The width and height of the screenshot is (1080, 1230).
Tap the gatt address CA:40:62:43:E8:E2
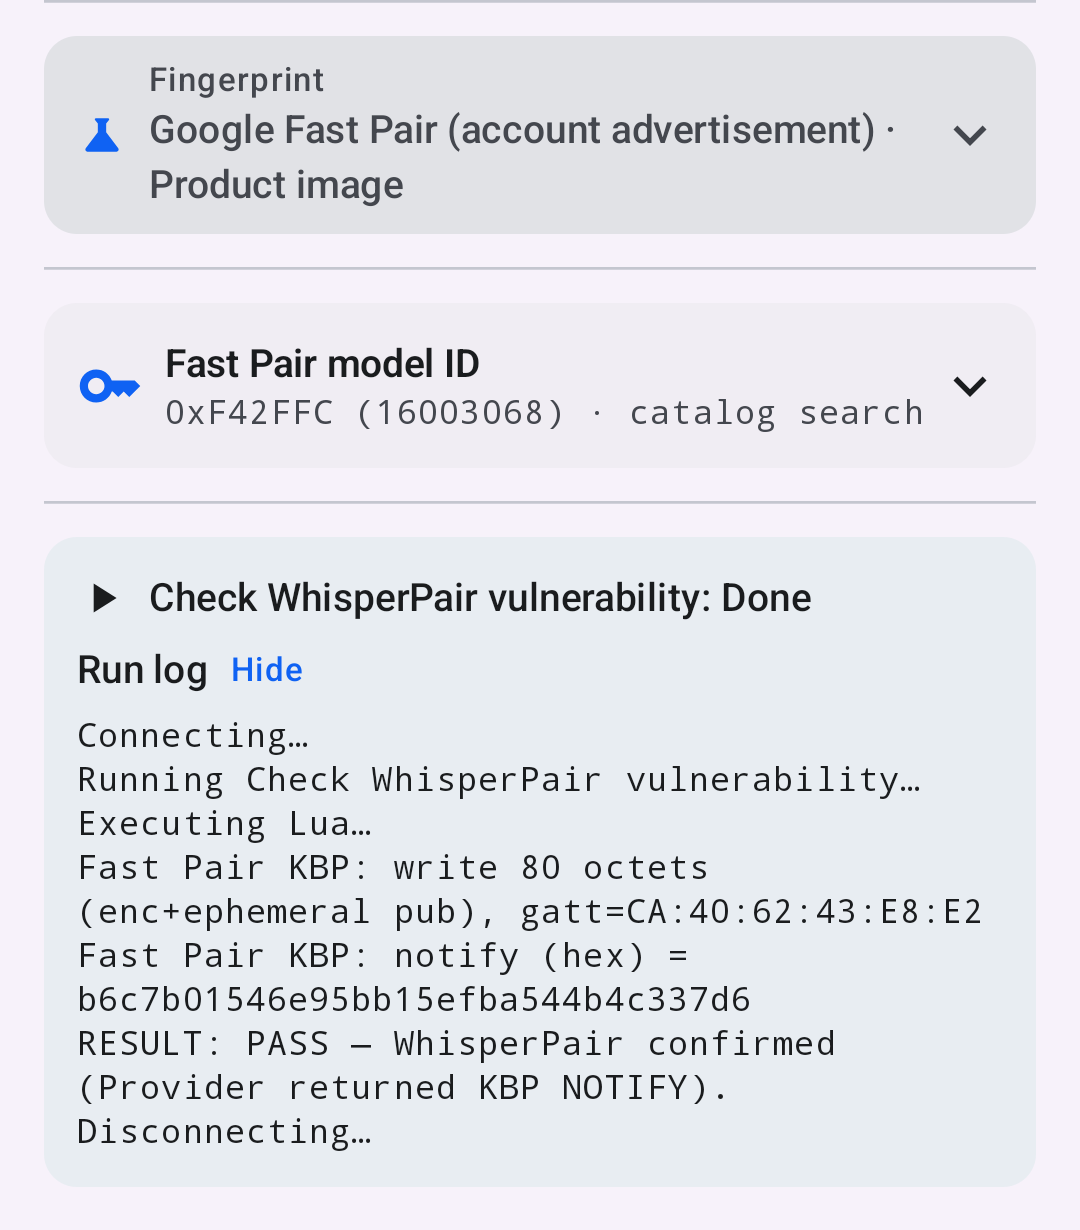[805, 911]
